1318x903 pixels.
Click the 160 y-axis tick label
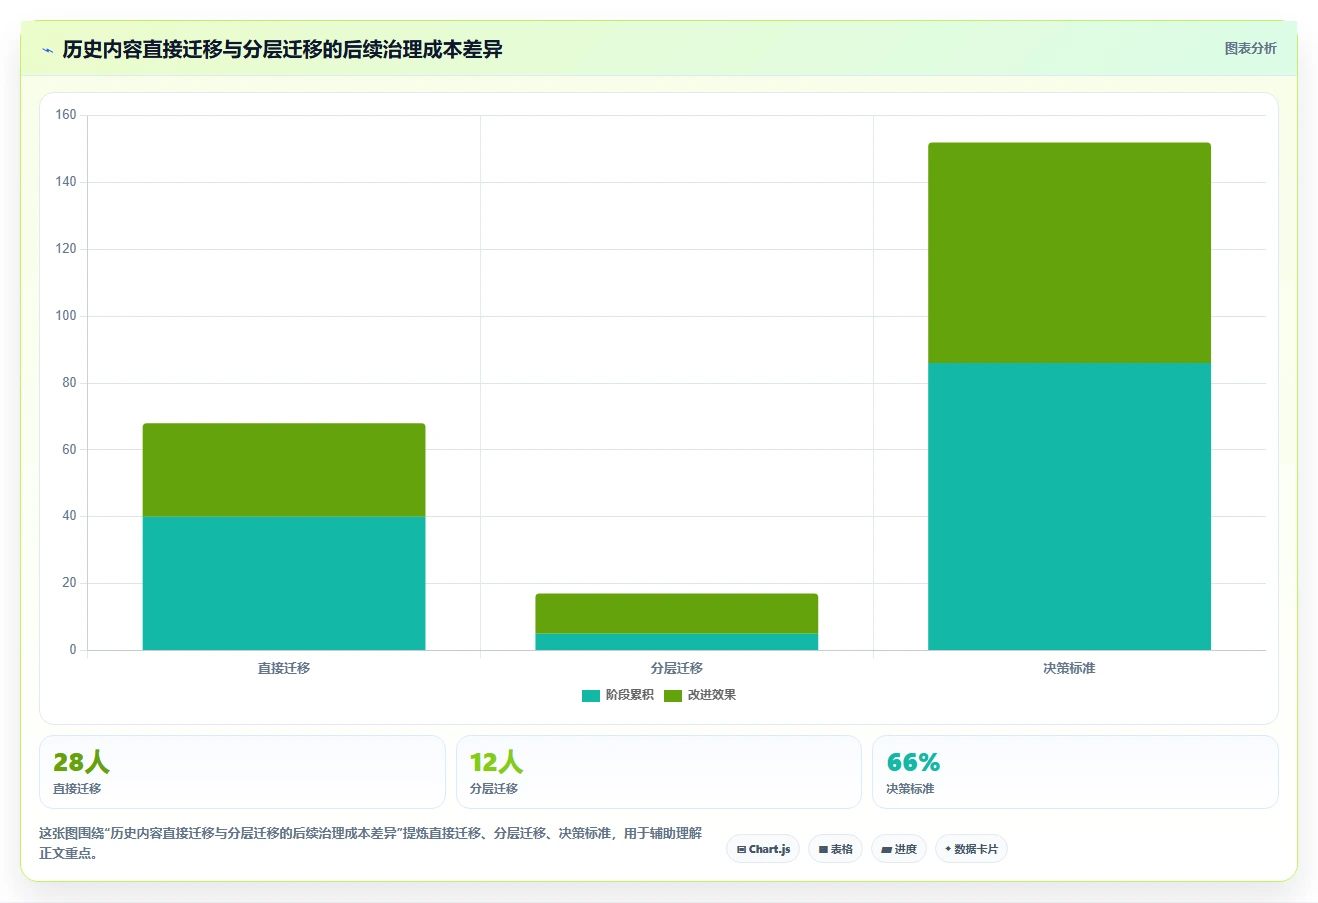(x=66, y=115)
